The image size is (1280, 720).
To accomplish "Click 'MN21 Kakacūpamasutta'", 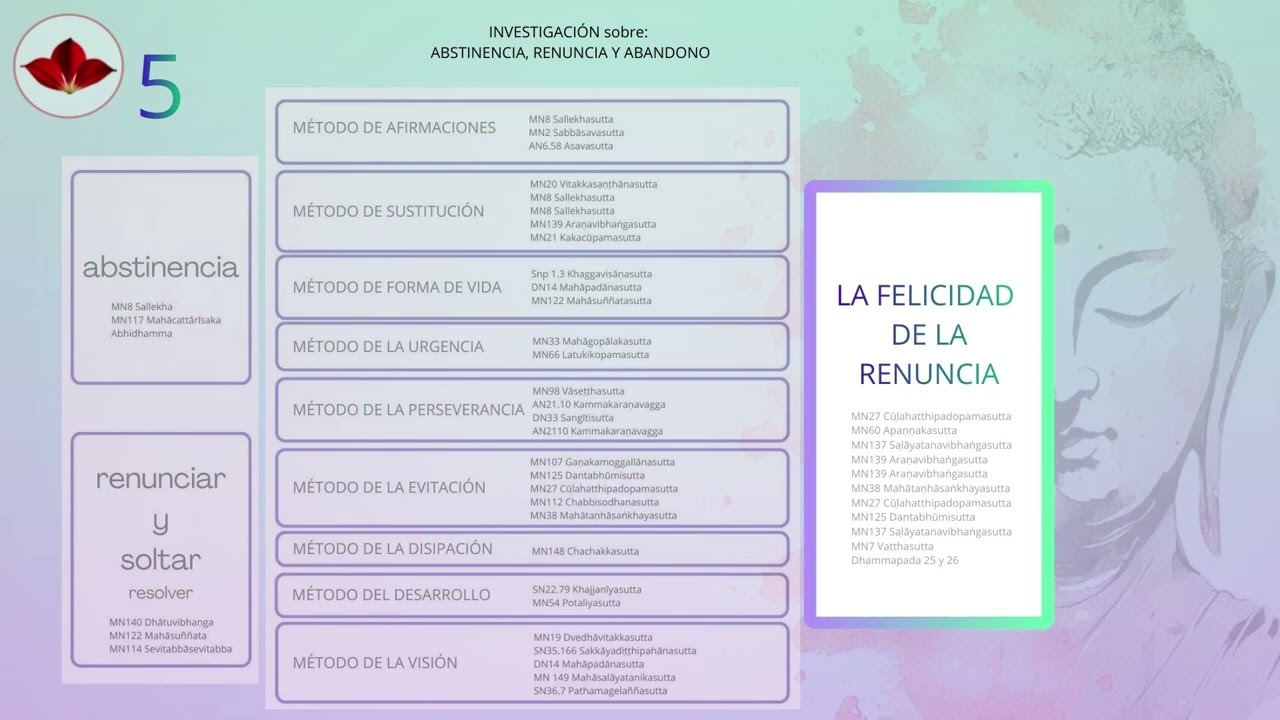I will tap(586, 238).
